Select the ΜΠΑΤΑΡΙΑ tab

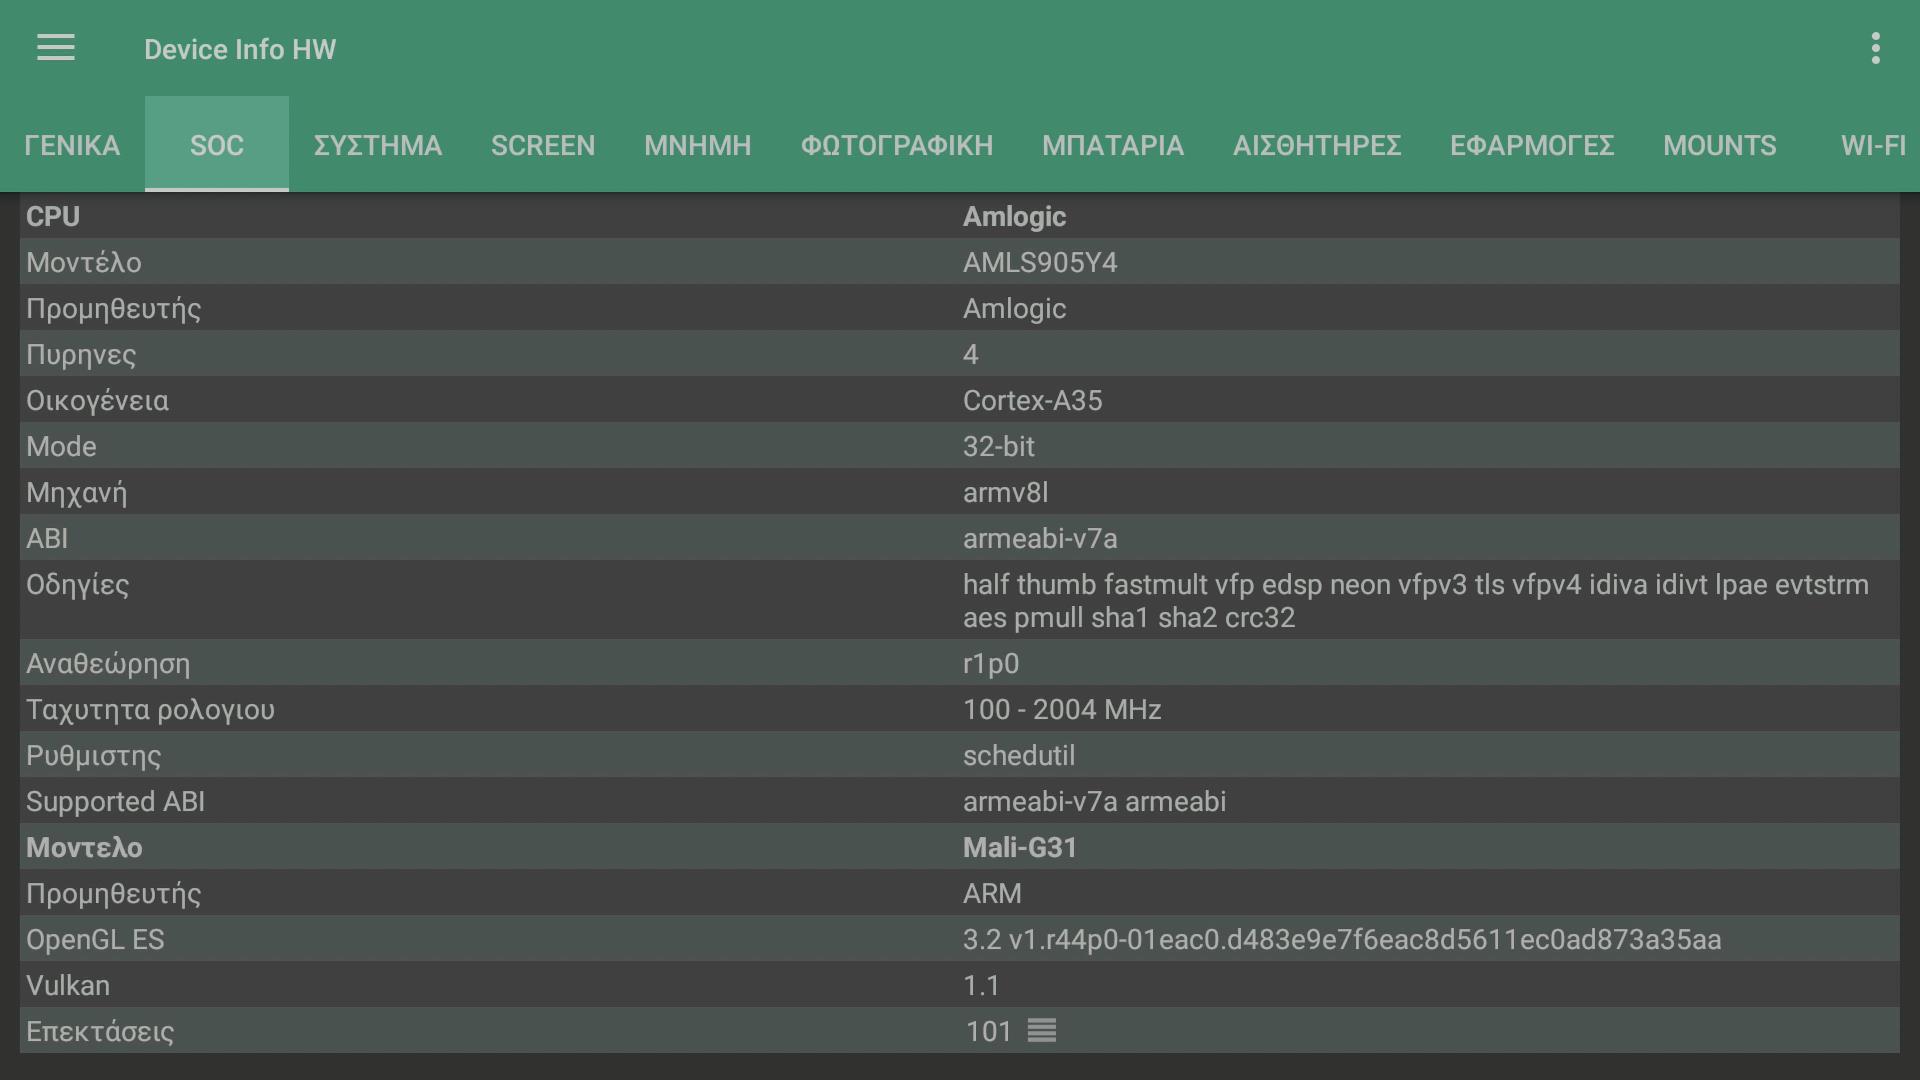pos(1112,145)
